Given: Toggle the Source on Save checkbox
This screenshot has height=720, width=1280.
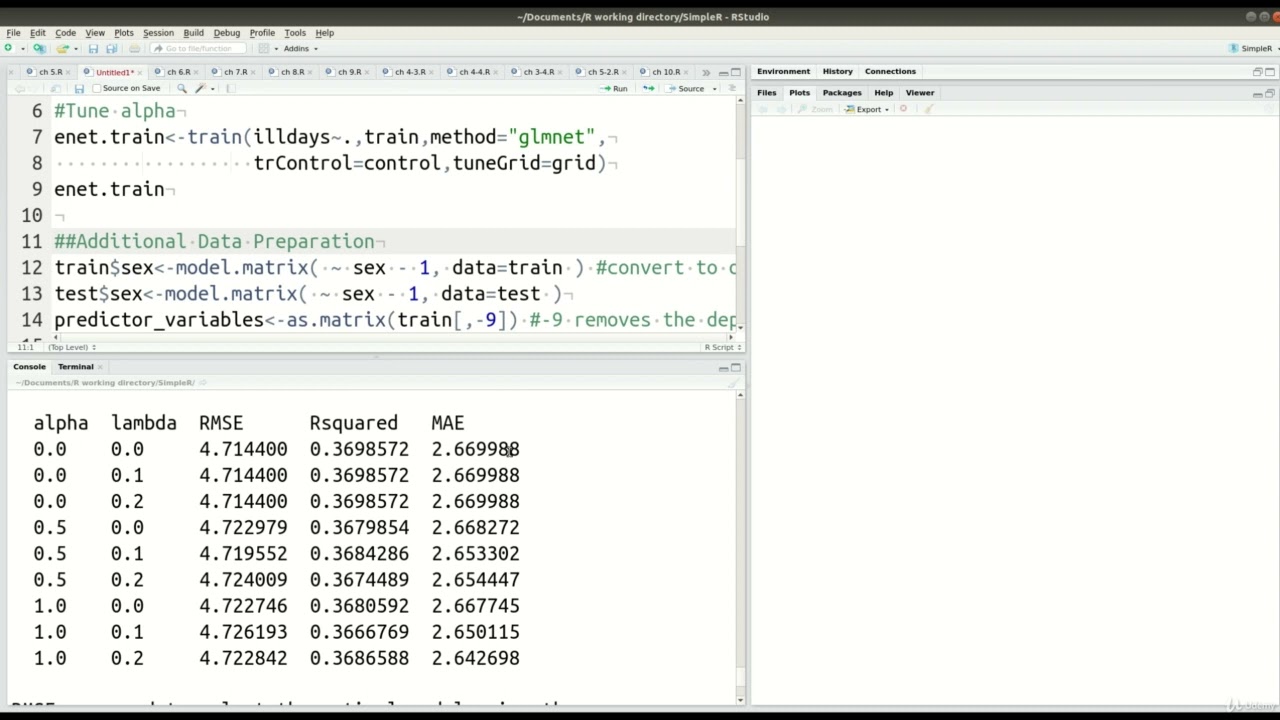Looking at the screenshot, I should (97, 88).
